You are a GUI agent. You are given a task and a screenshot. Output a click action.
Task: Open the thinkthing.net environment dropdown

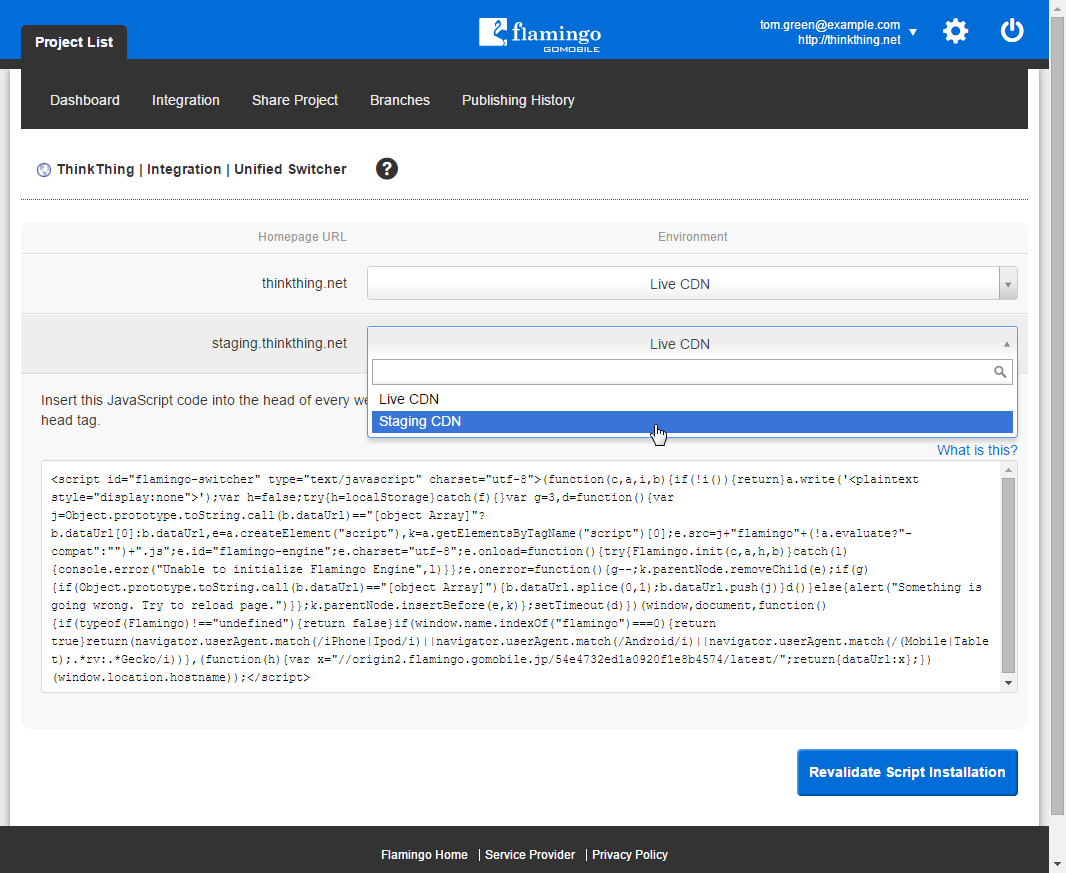pyautogui.click(x=692, y=284)
